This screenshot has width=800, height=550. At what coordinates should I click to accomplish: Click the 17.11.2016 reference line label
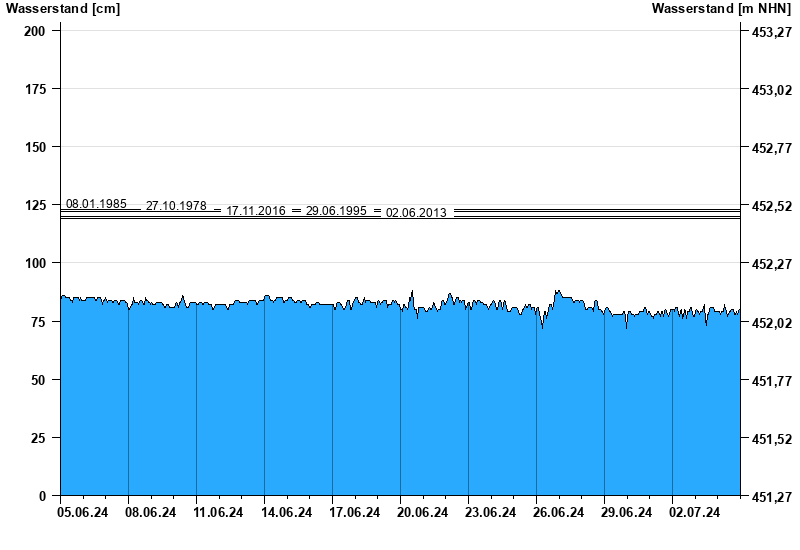coord(256,211)
